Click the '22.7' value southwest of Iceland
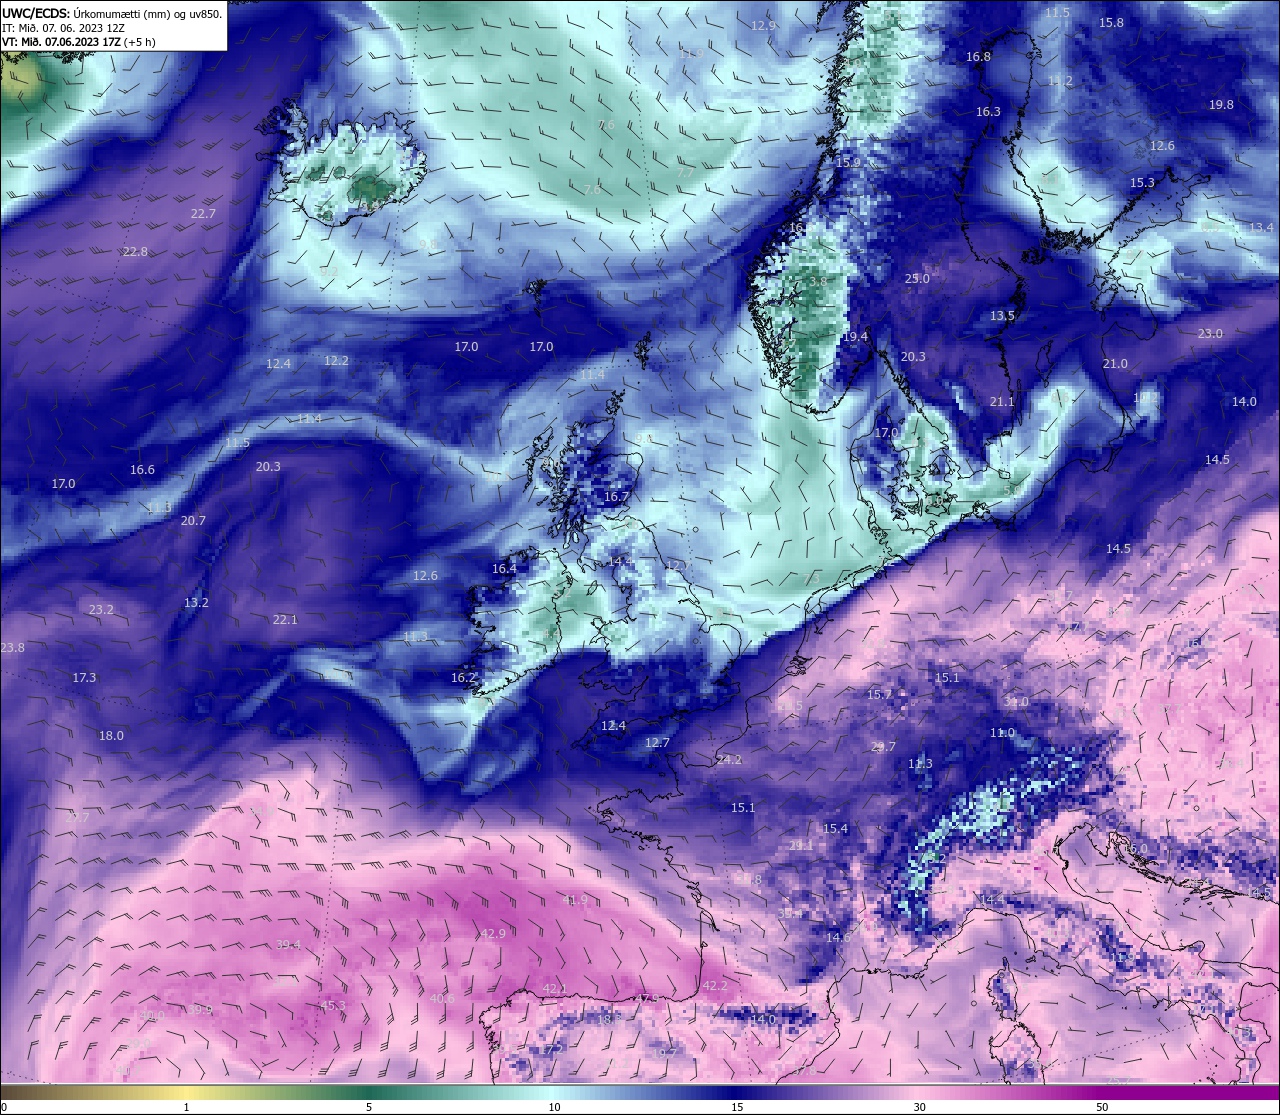This screenshot has height=1115, width=1280. [203, 214]
